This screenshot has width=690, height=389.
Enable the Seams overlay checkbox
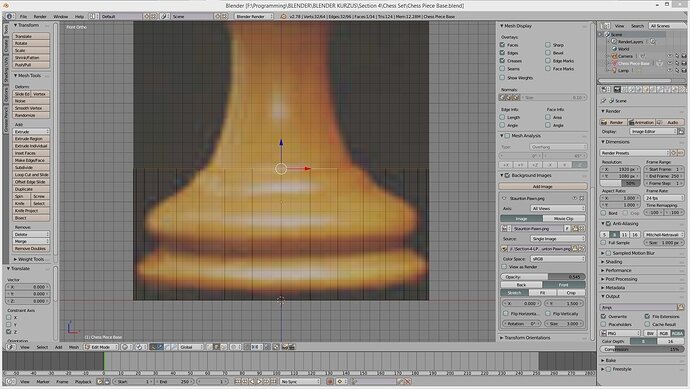(502, 69)
